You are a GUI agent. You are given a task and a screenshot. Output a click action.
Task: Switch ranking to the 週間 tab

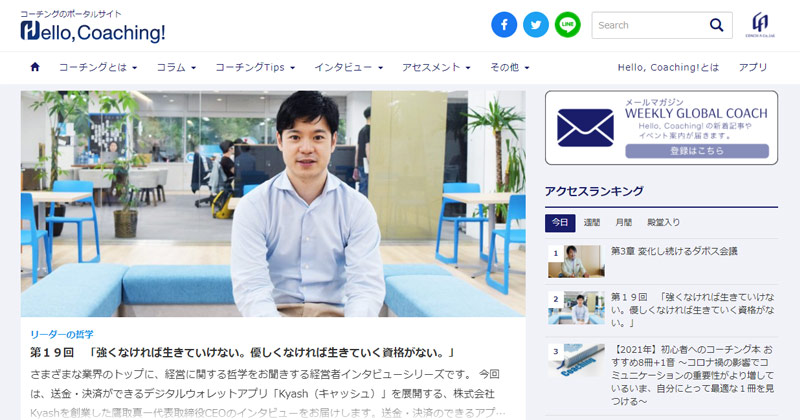[592, 223]
